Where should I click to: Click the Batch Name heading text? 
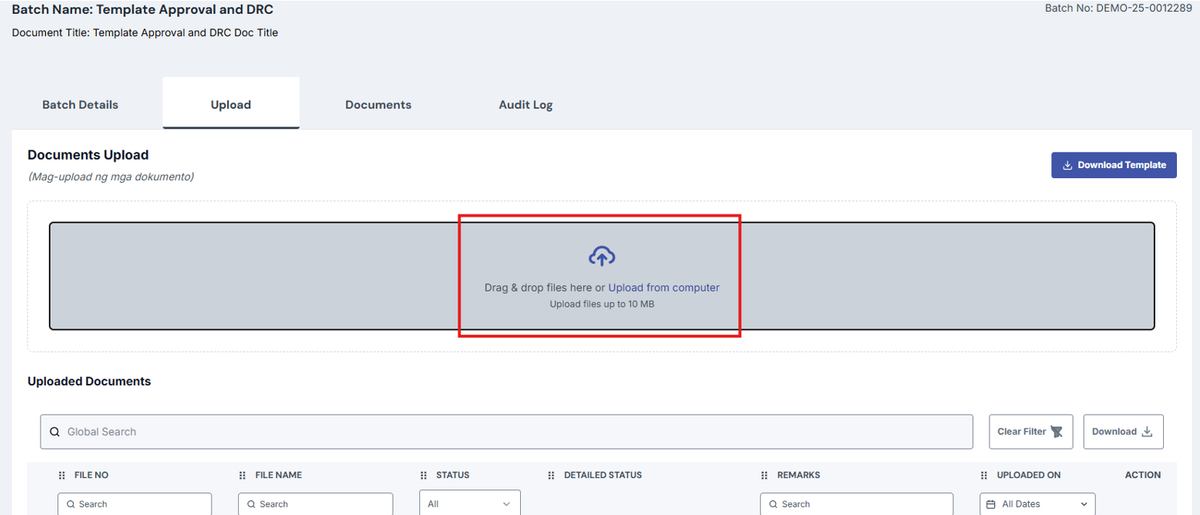[x=142, y=10]
